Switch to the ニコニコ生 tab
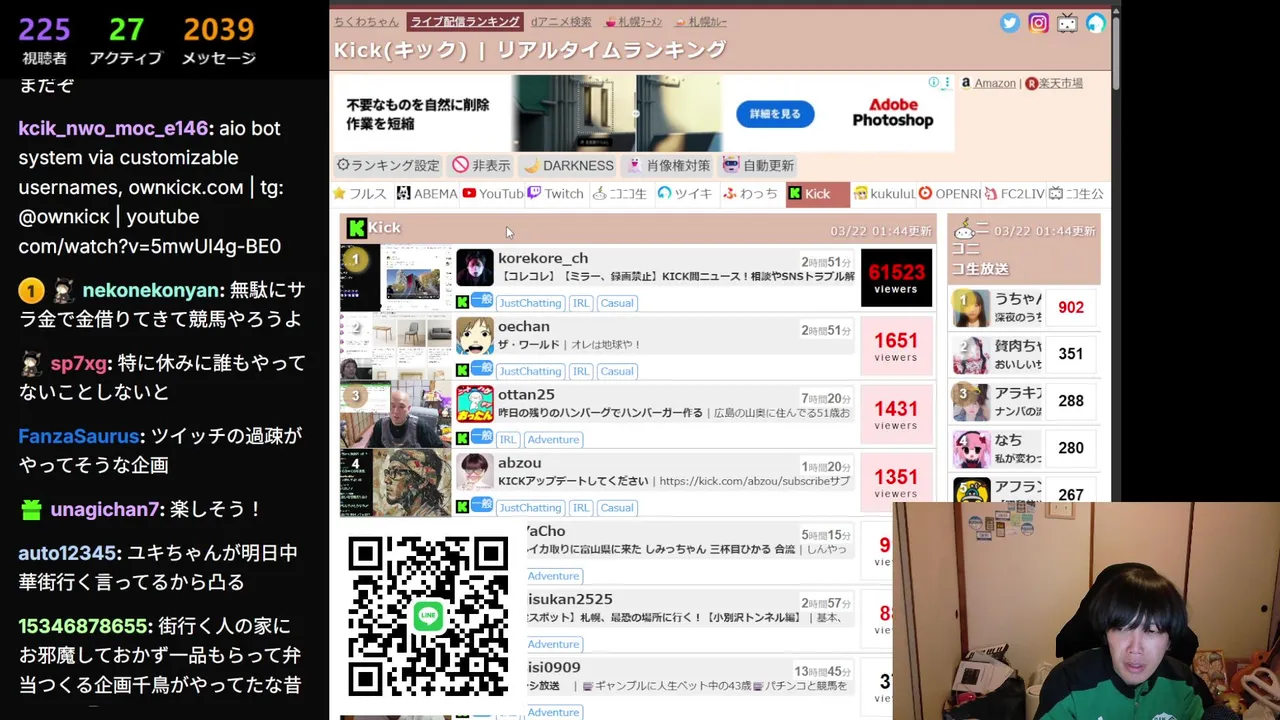The height and width of the screenshot is (720, 1280). pyautogui.click(x=621, y=194)
